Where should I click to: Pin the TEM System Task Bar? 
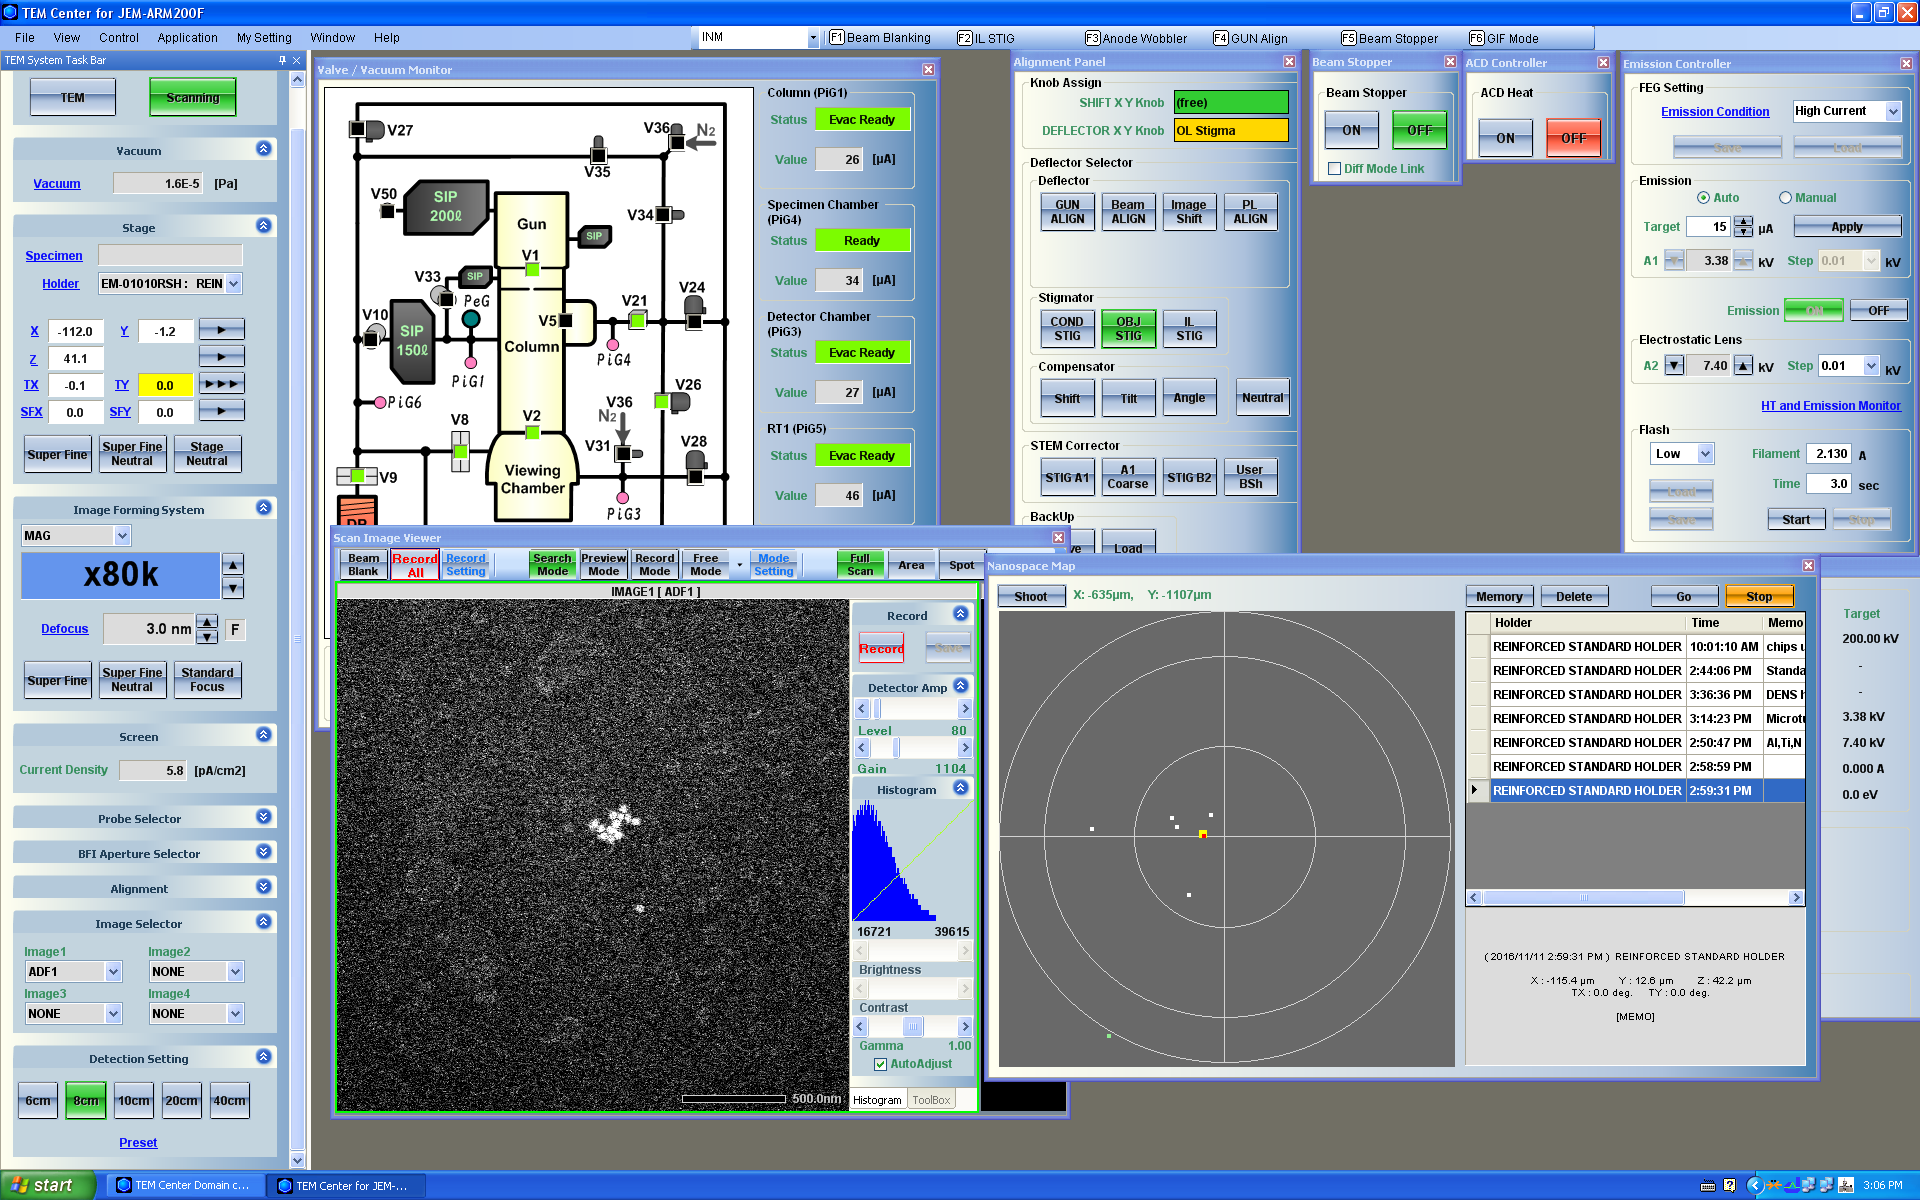pyautogui.click(x=282, y=61)
